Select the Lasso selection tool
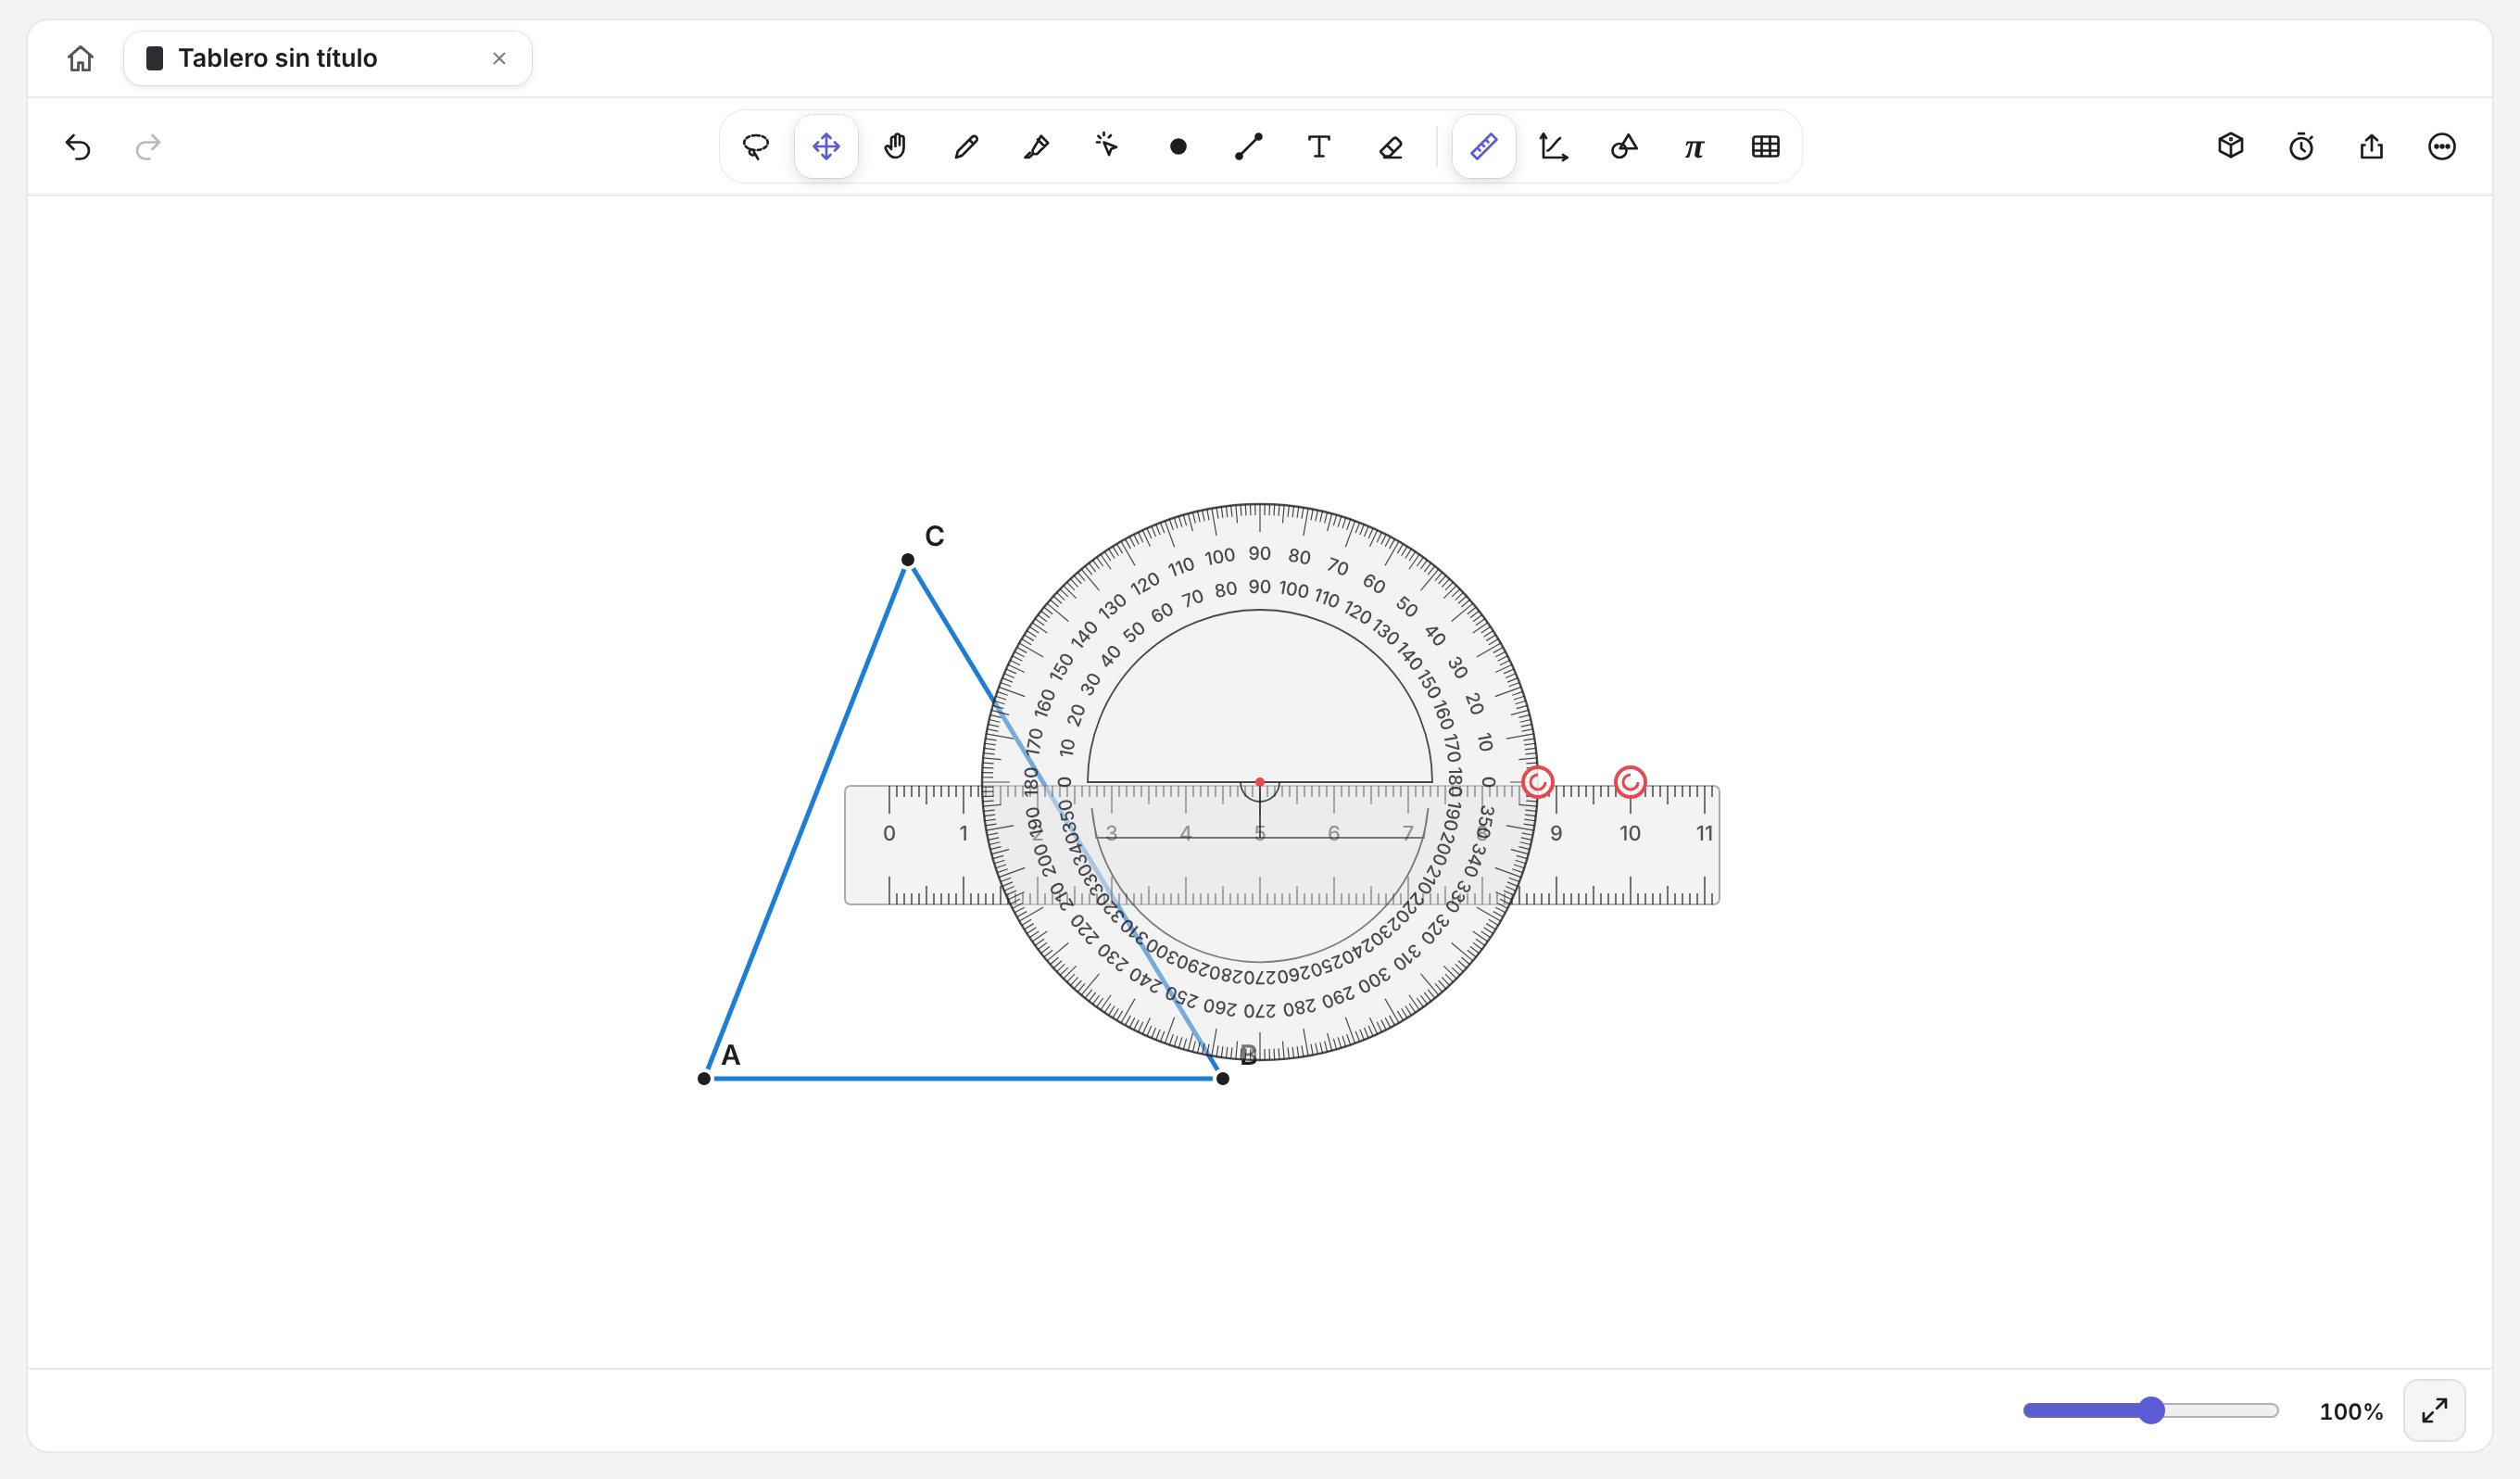Image resolution: width=2520 pixels, height=1479 pixels. point(756,147)
